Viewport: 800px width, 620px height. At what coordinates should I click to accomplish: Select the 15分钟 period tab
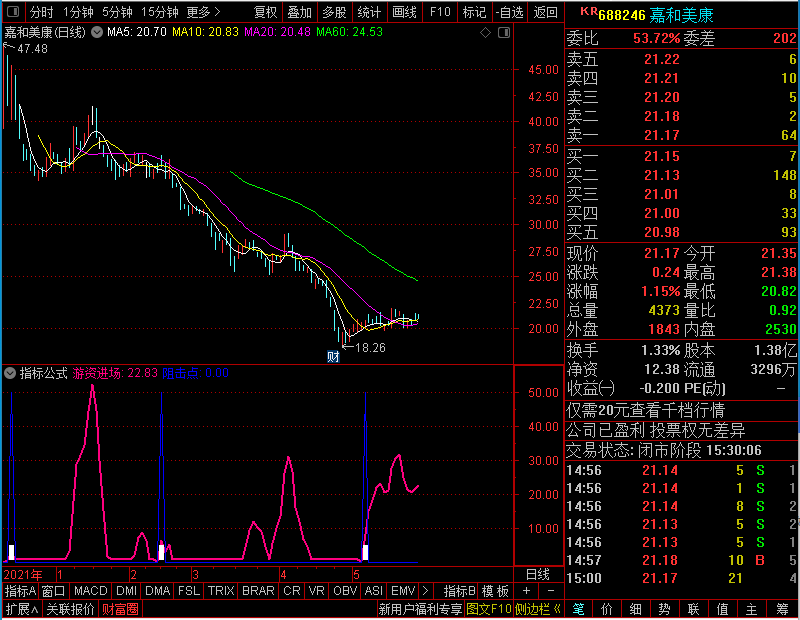click(160, 12)
